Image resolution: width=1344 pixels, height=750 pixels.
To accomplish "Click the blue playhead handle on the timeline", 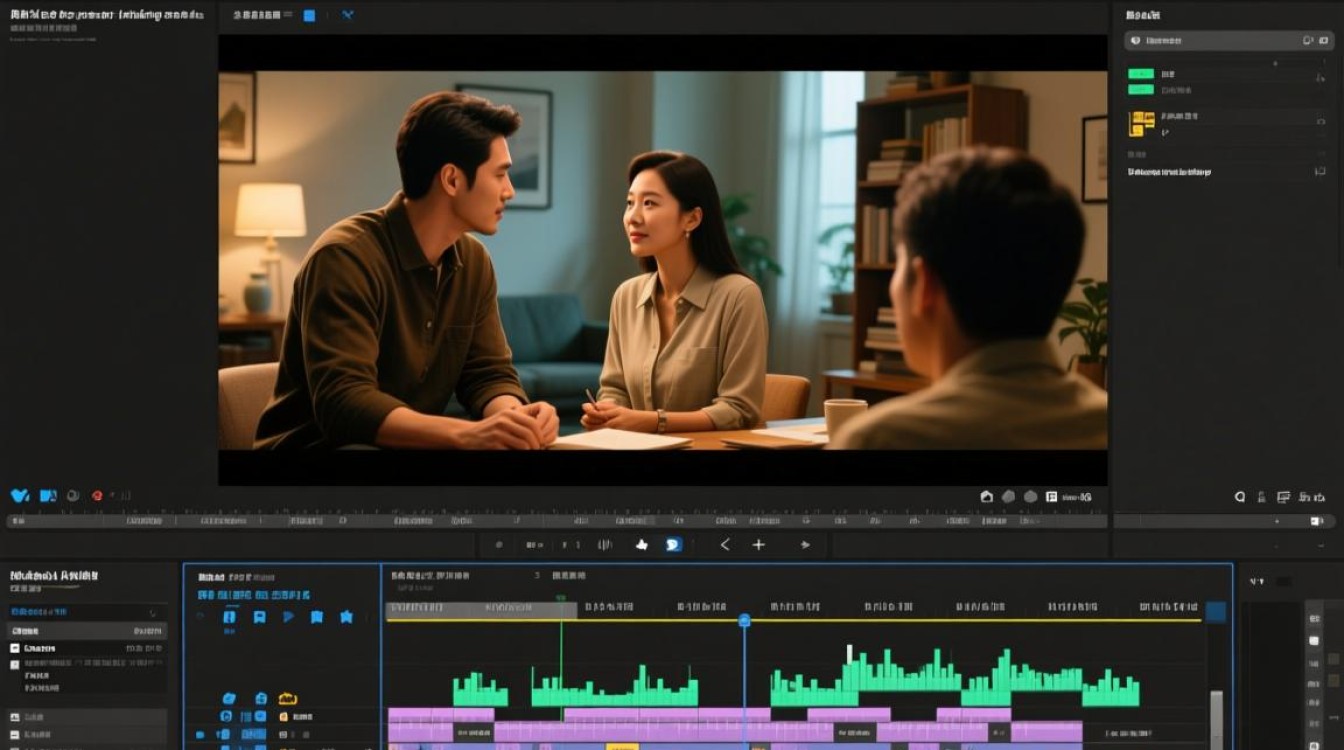I will point(744,620).
